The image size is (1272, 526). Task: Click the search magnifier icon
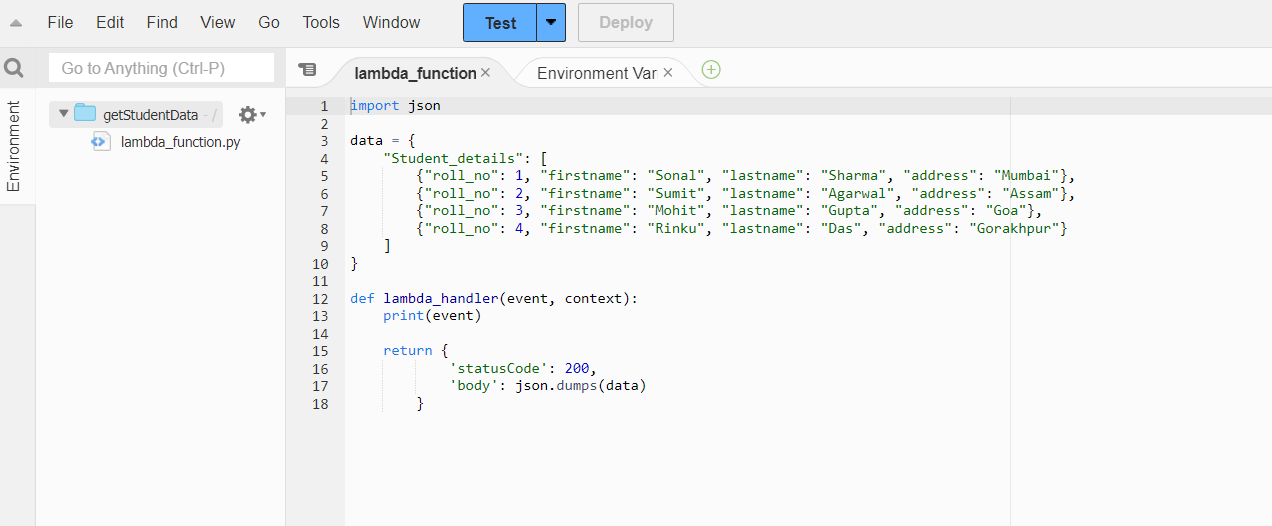pos(14,68)
